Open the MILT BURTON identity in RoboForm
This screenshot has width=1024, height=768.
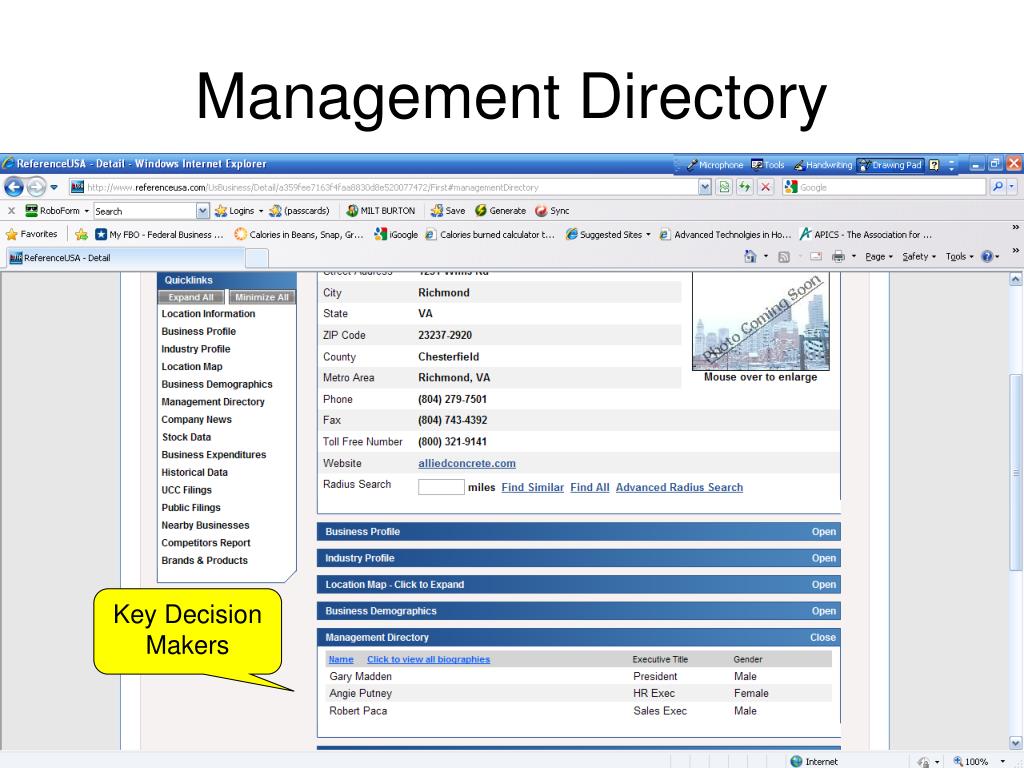click(x=381, y=211)
